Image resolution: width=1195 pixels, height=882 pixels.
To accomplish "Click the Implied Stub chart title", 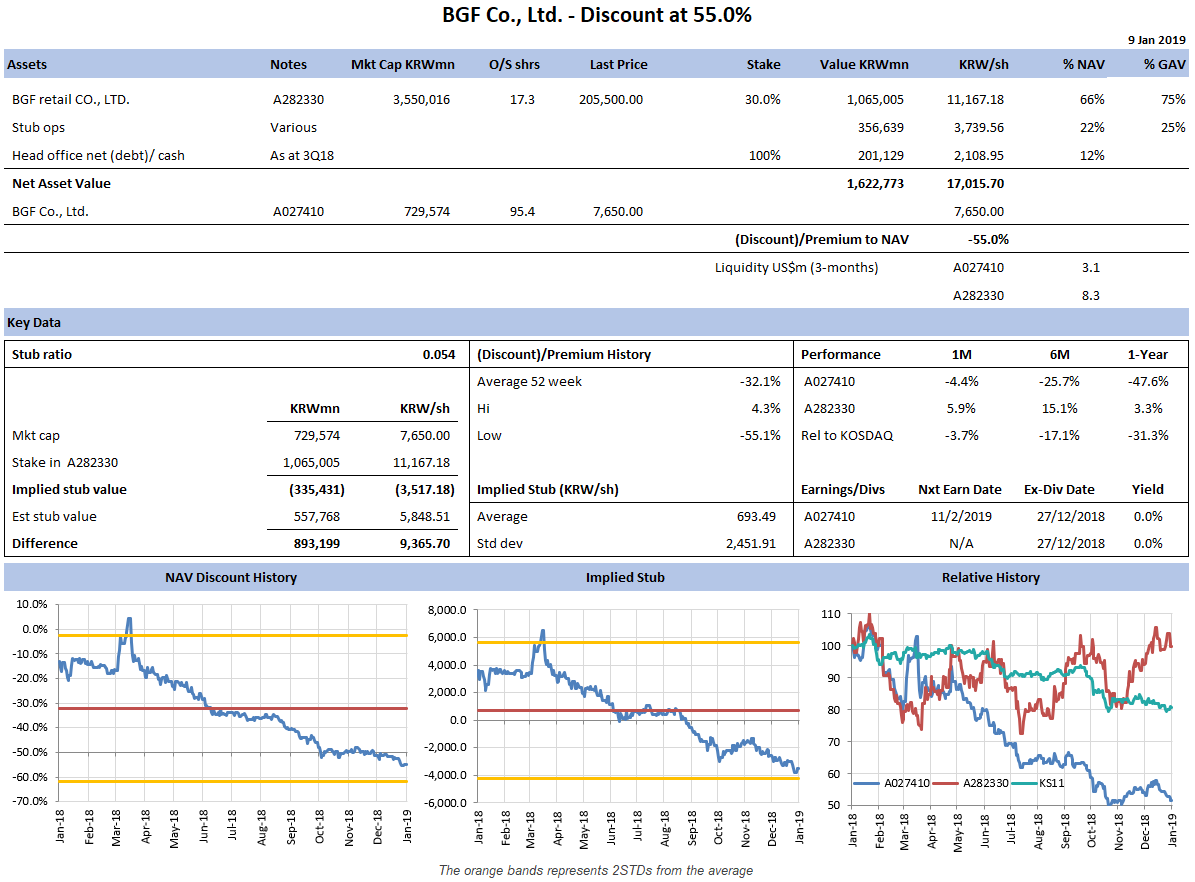I will tap(625, 578).
